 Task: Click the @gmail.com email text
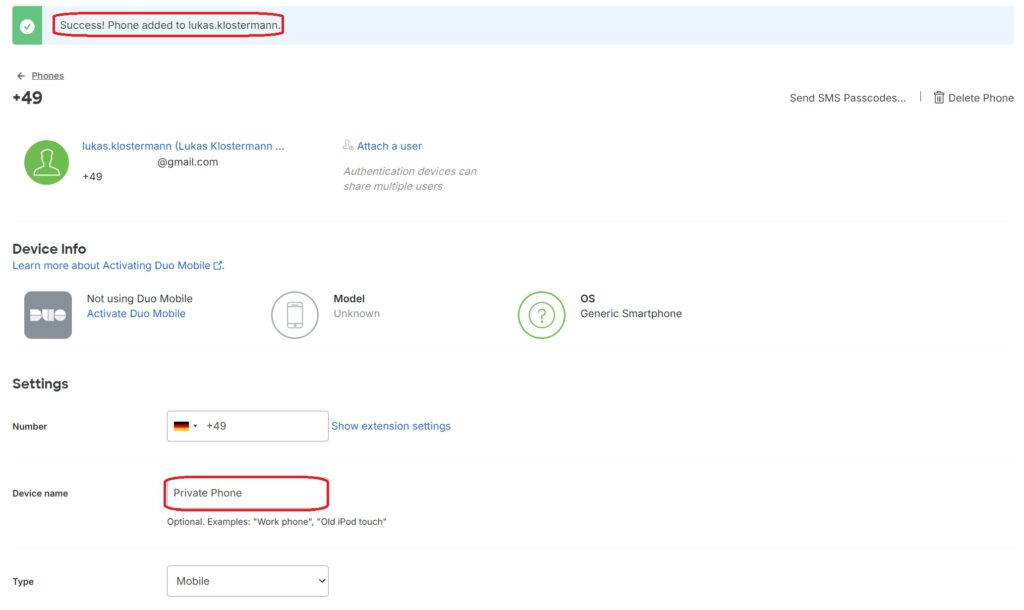(x=187, y=162)
